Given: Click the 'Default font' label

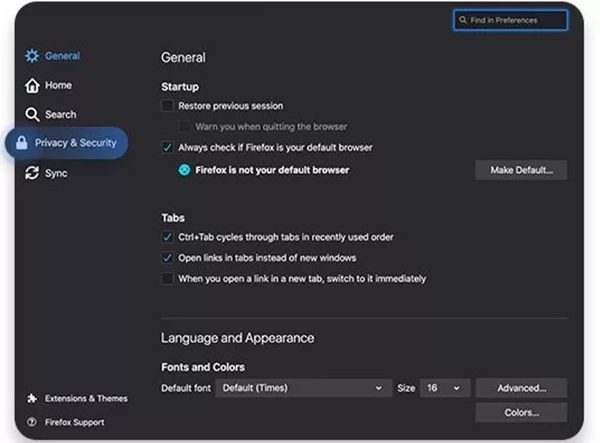Looking at the screenshot, I should tap(186, 388).
